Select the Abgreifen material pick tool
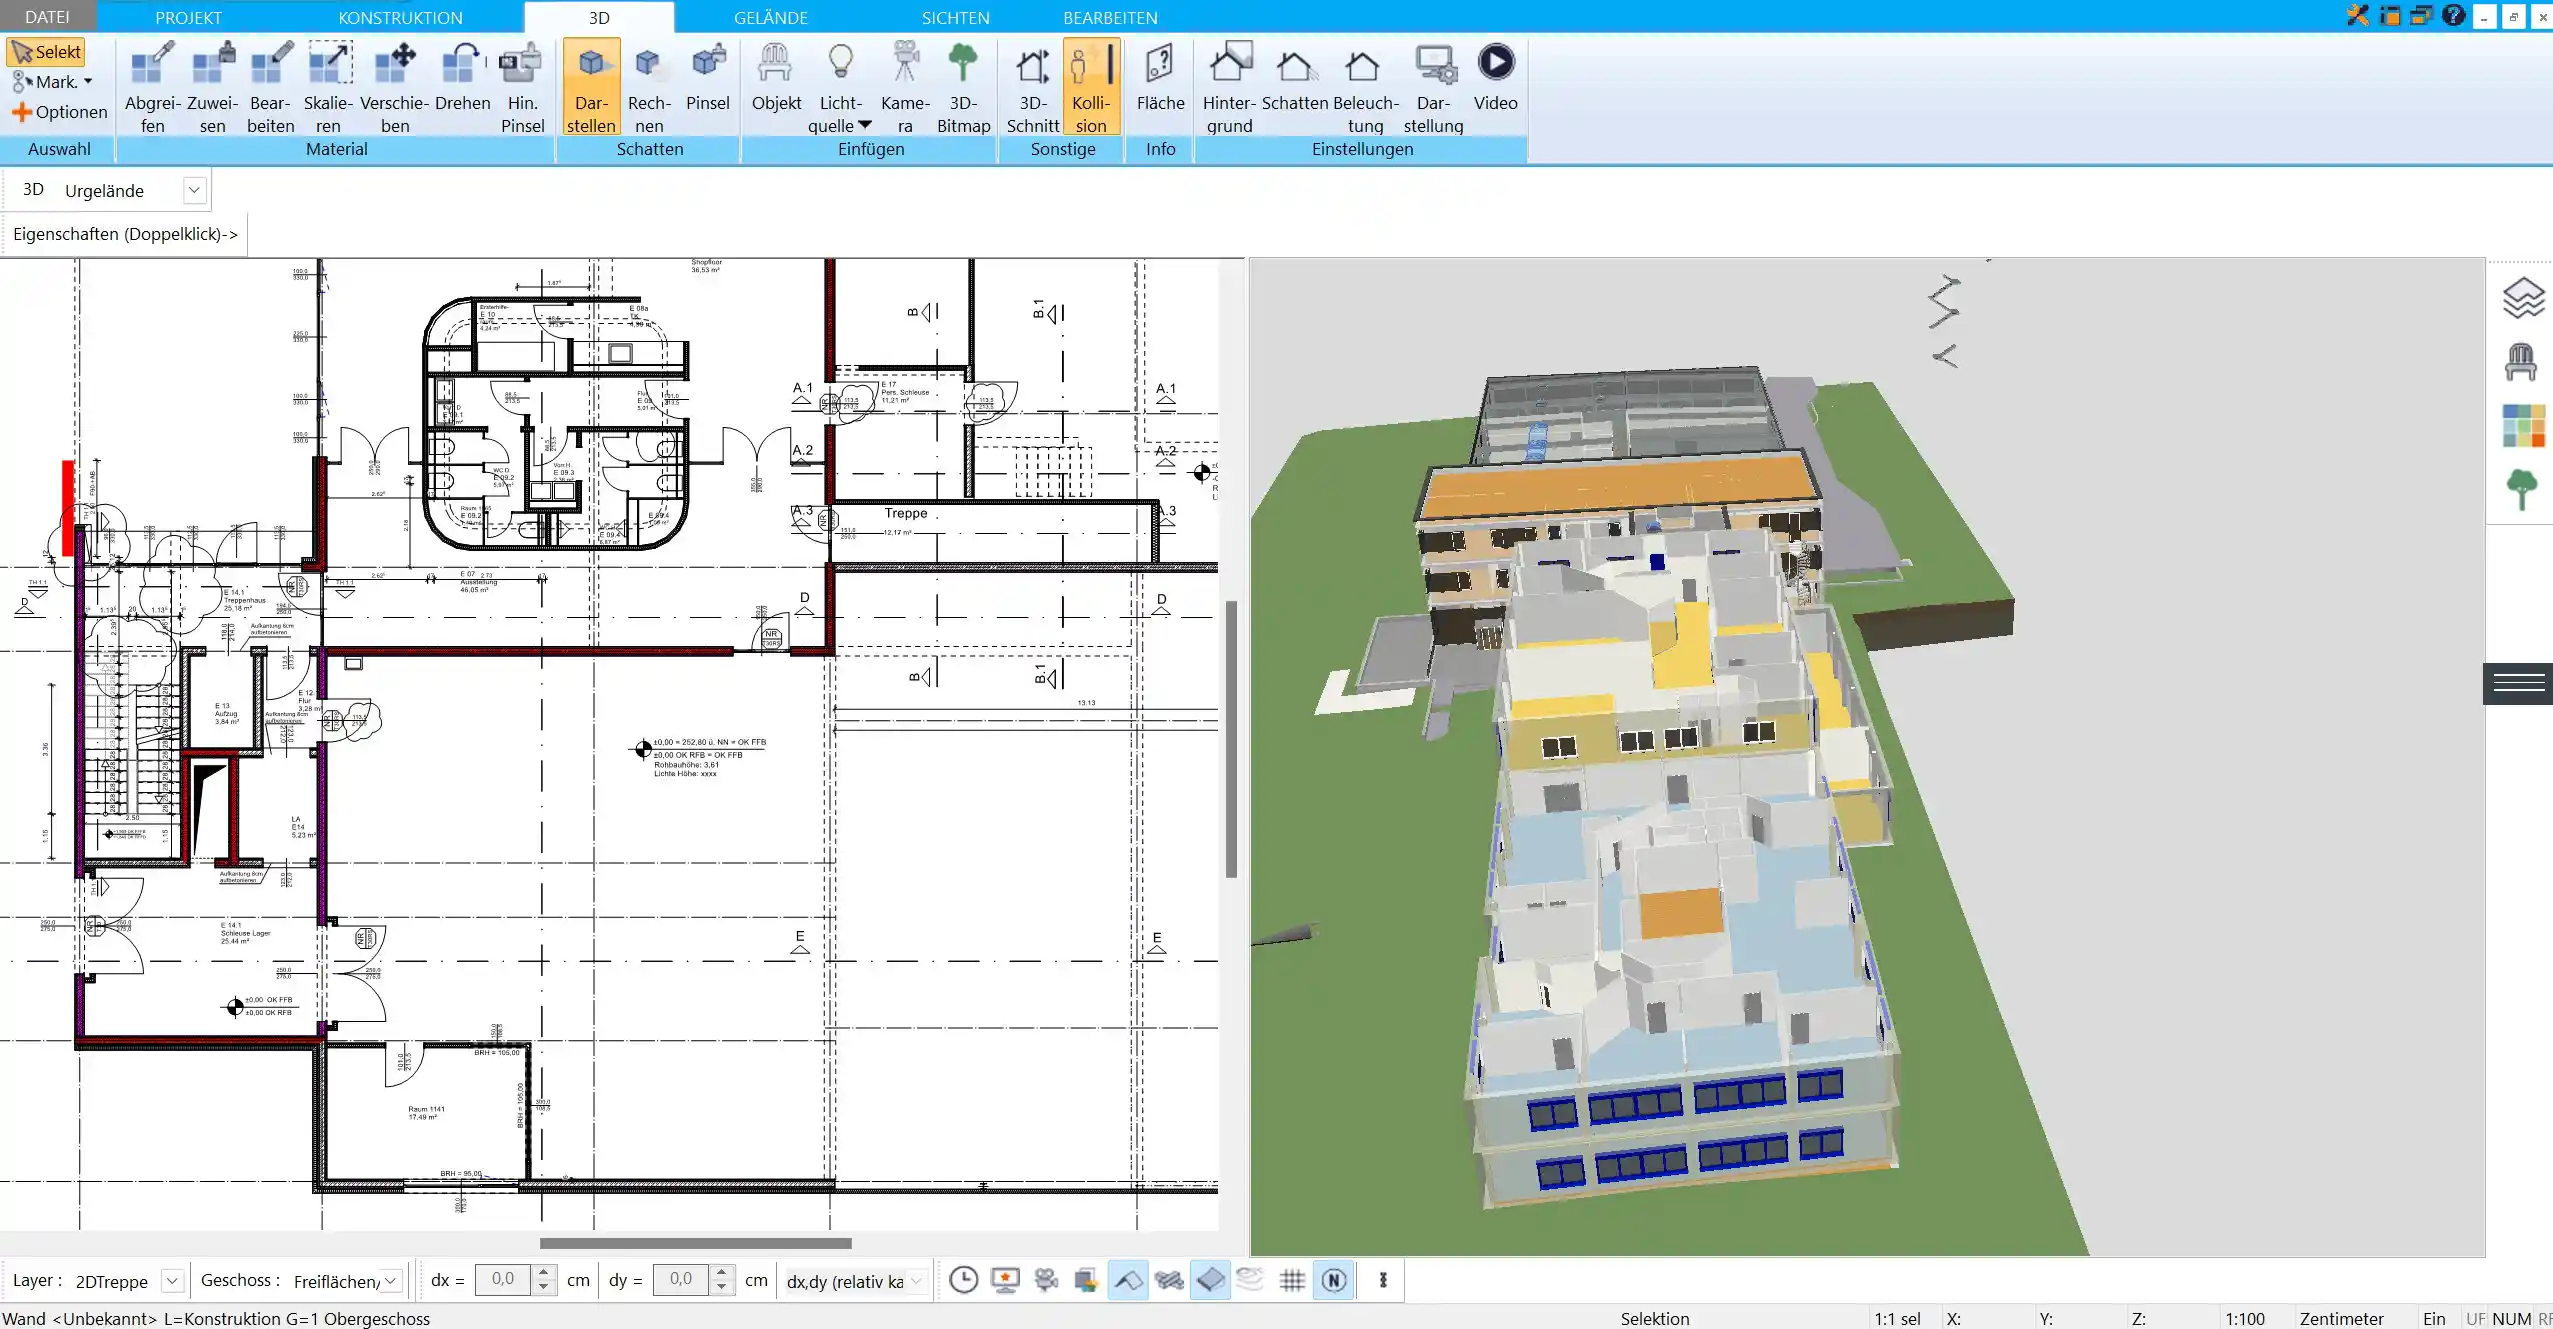The height and width of the screenshot is (1329, 2553). [152, 87]
